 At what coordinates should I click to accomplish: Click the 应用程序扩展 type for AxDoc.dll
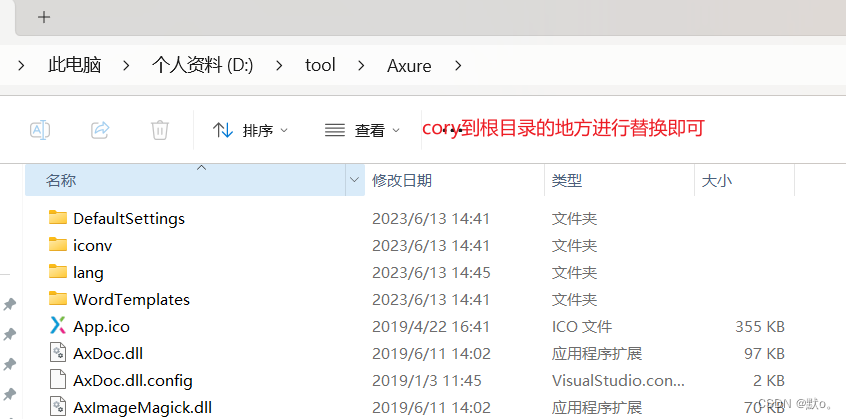click(597, 353)
